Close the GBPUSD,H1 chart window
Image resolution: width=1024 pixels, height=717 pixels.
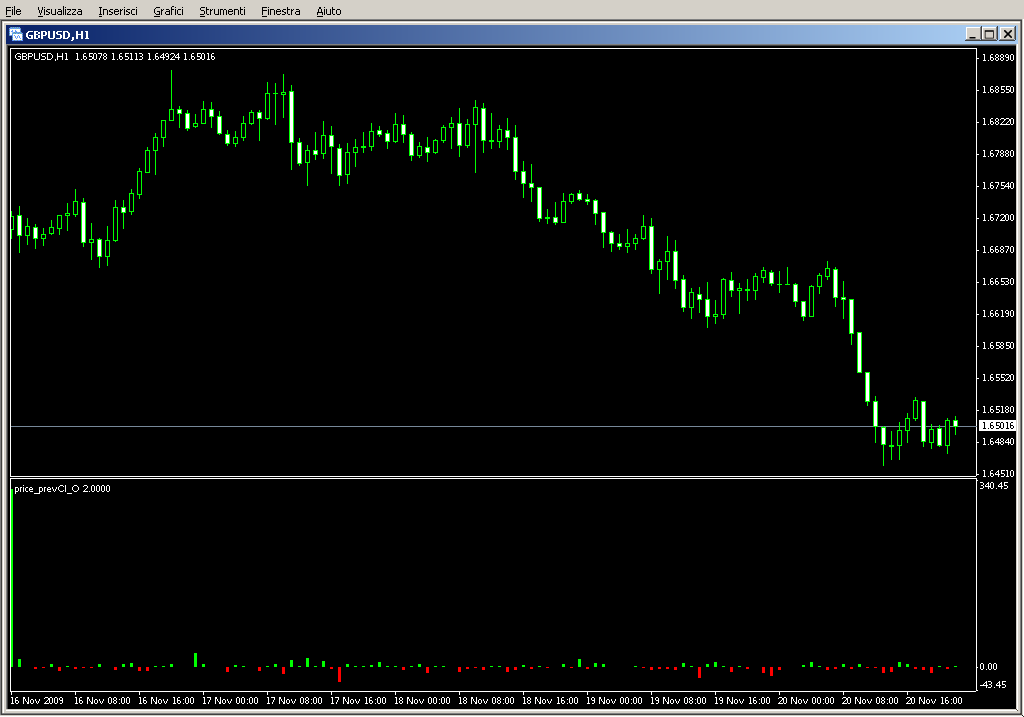[x=1007, y=34]
